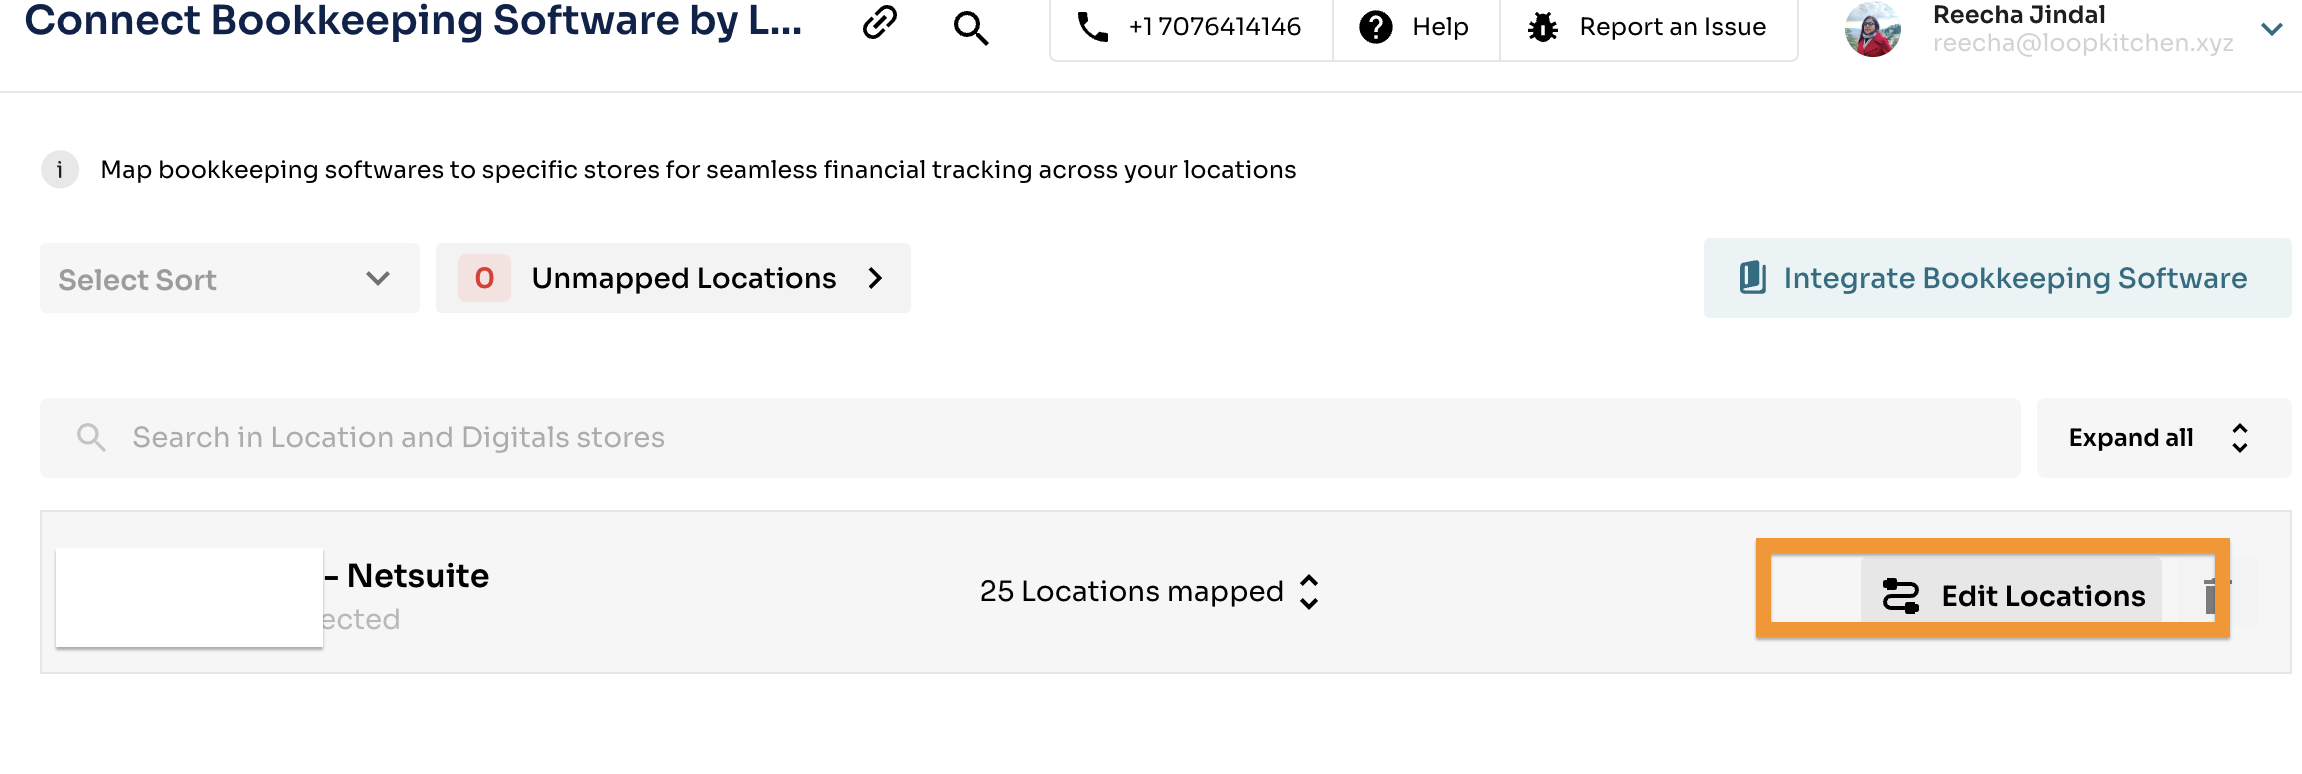Open the user account dropdown chevron

pyautogui.click(x=2271, y=29)
